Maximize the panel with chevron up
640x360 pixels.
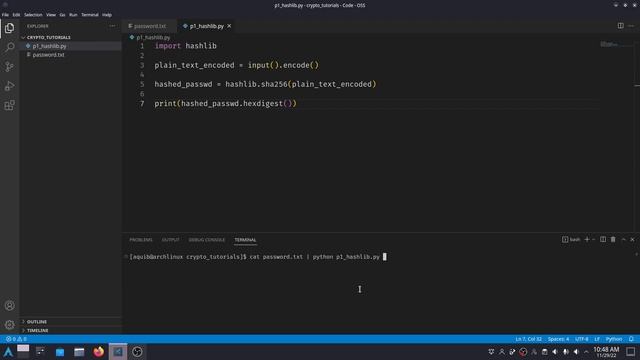[x=623, y=240]
